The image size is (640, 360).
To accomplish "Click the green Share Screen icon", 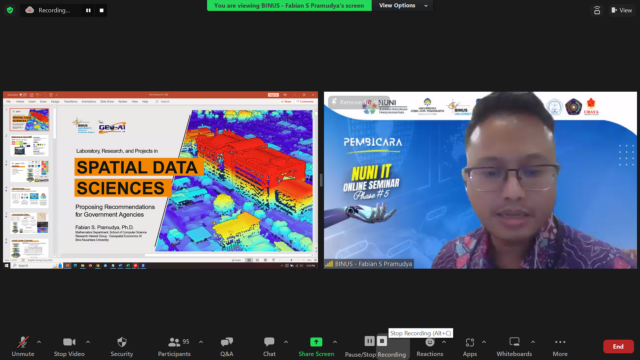I will (316, 342).
